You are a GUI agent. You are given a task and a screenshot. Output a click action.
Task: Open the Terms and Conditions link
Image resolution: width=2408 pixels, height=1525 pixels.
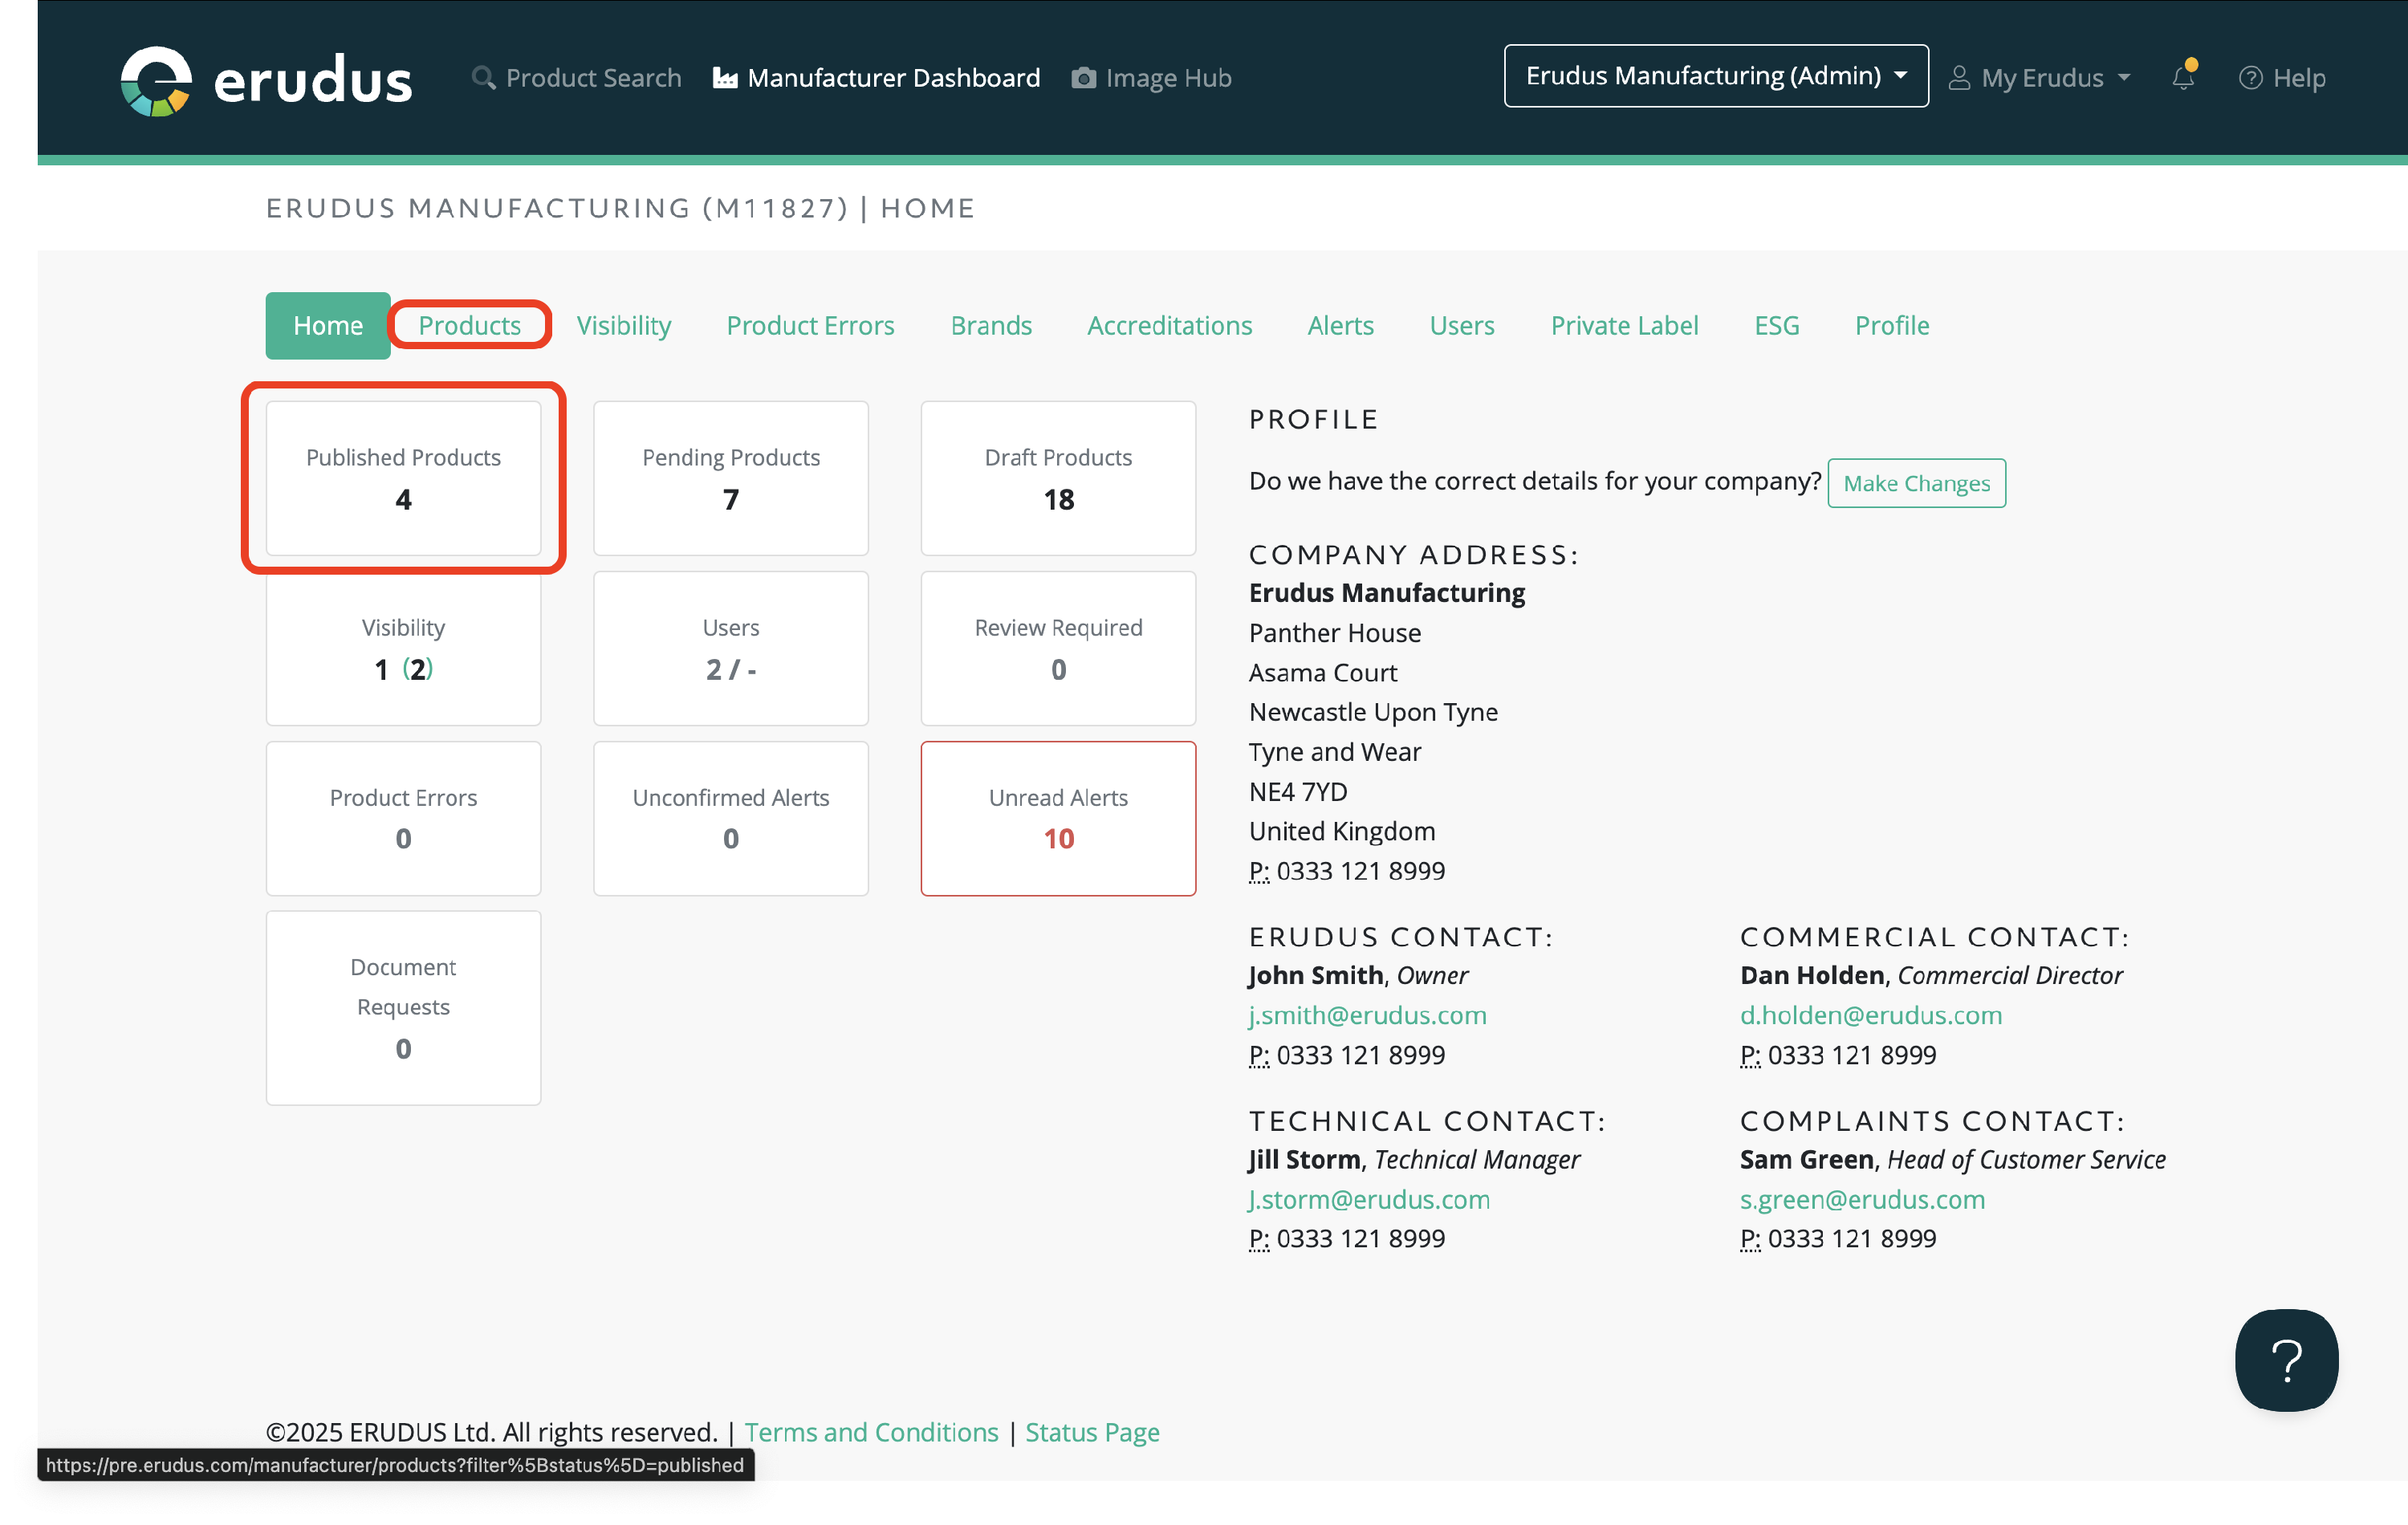click(871, 1432)
